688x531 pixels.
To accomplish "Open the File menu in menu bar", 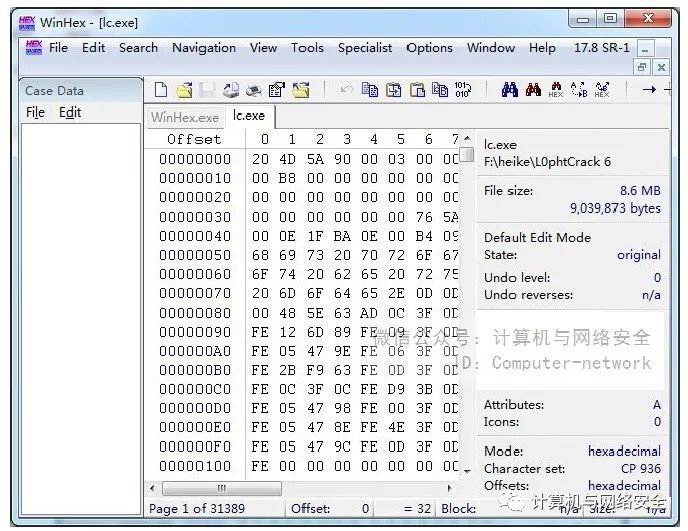I will coord(58,47).
